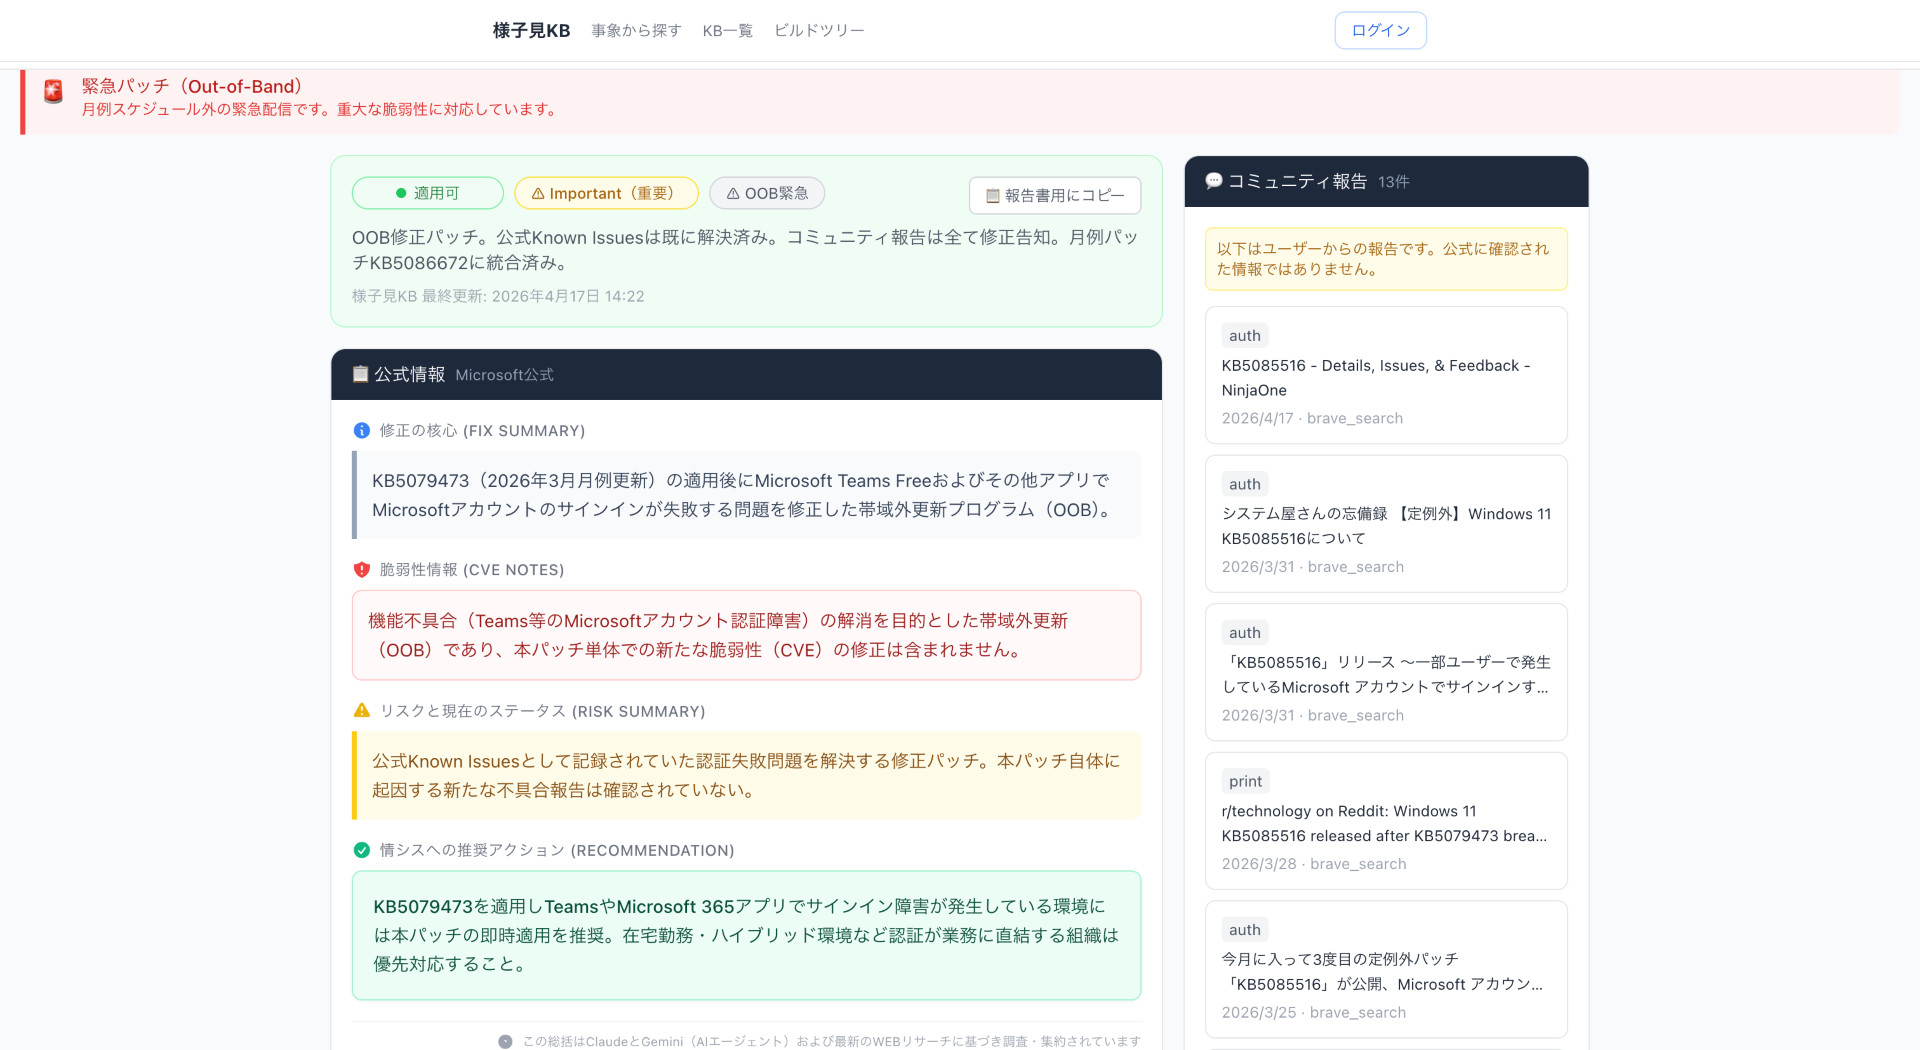Open the NinjaOne KB5085516 community report
This screenshot has height=1050, width=1920.
click(1385, 377)
